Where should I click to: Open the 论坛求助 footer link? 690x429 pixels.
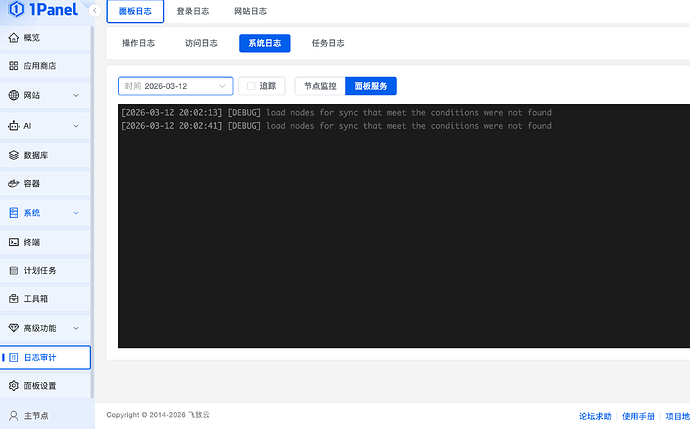594,415
